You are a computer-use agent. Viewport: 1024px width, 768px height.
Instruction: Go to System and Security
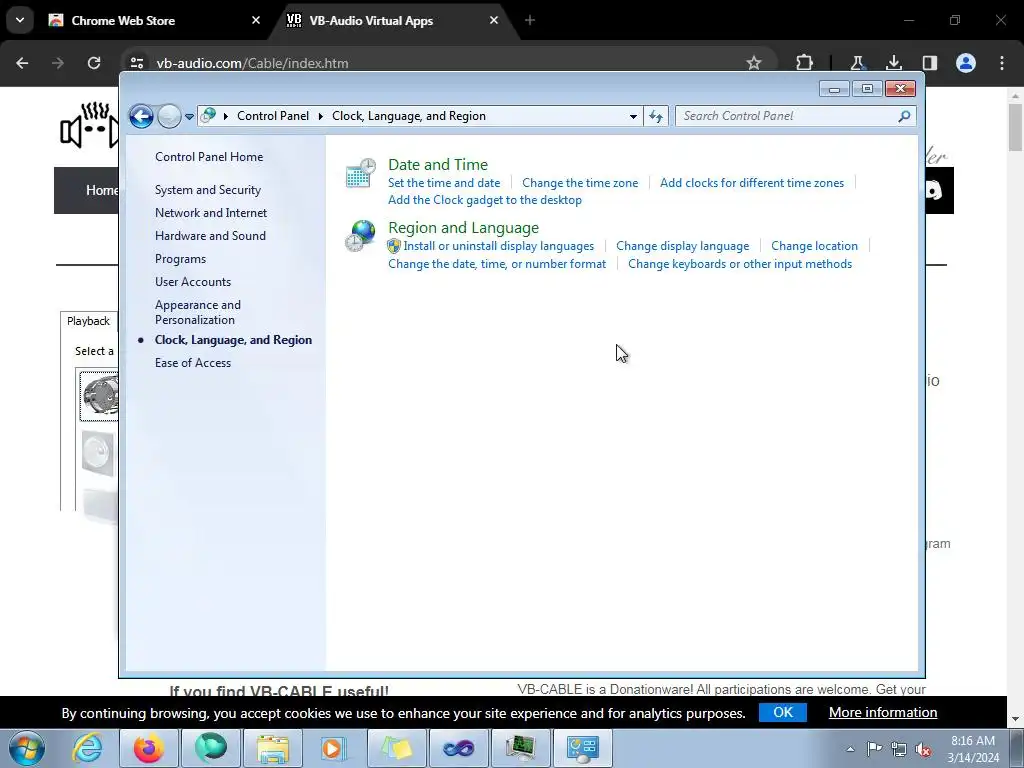click(x=208, y=190)
